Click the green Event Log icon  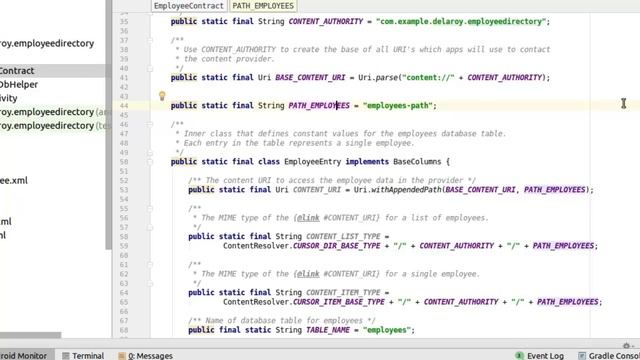(520, 356)
